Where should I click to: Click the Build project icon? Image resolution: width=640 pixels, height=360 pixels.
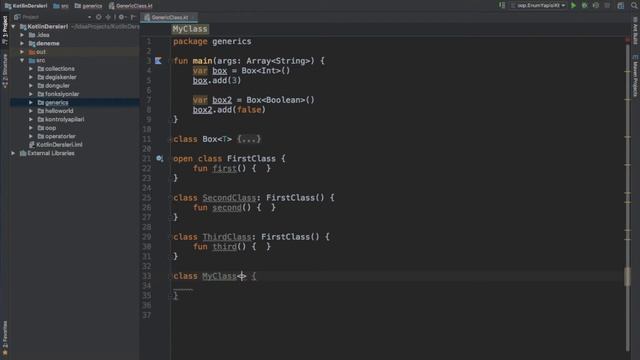click(x=502, y=5)
